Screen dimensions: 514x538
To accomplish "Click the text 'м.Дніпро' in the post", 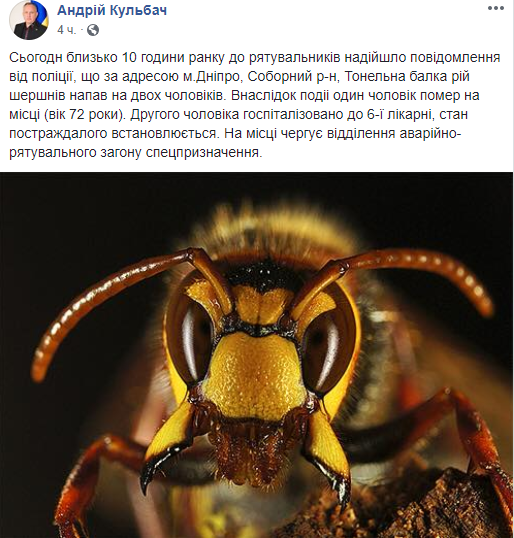I will click(x=211, y=77).
